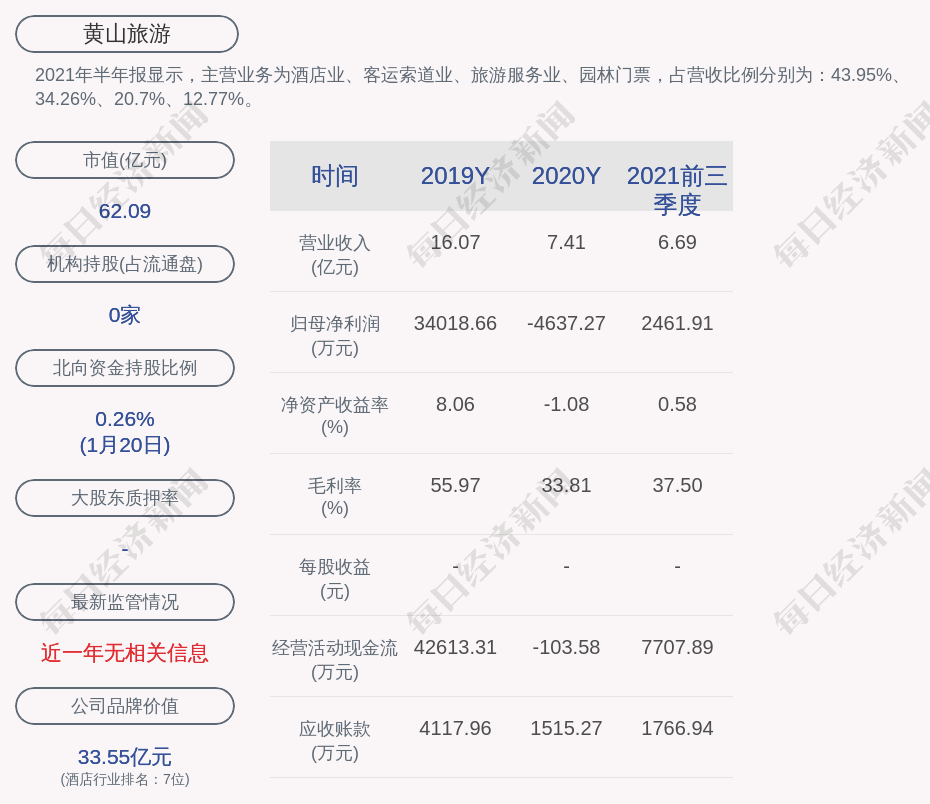930x804 pixels.
Task: Click the 公司品牌价值 pill
Action: [125, 706]
